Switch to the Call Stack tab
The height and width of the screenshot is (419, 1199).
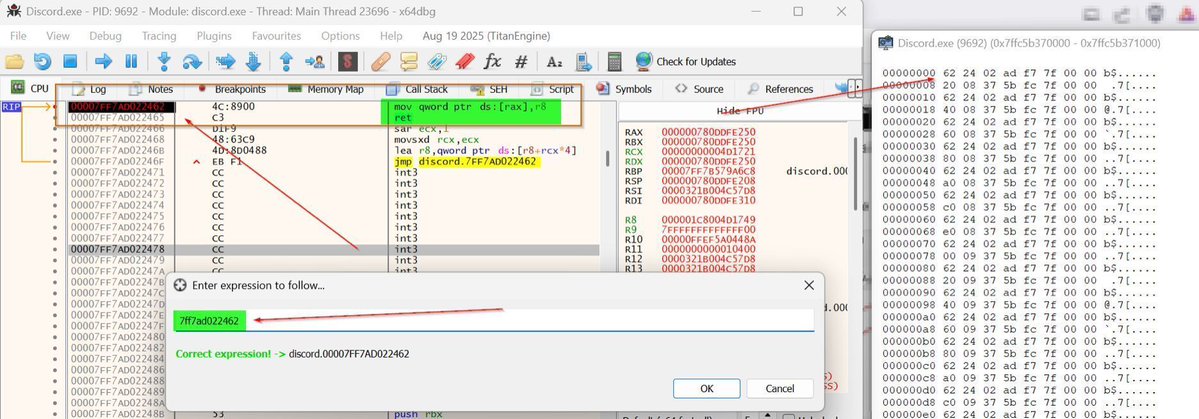pos(418,89)
